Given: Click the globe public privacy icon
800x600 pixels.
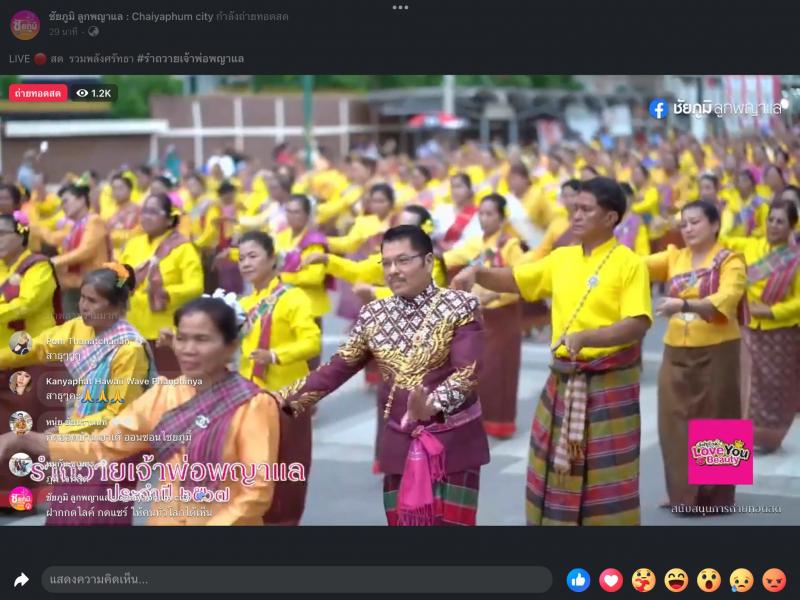Looking at the screenshot, I should (x=93, y=32).
